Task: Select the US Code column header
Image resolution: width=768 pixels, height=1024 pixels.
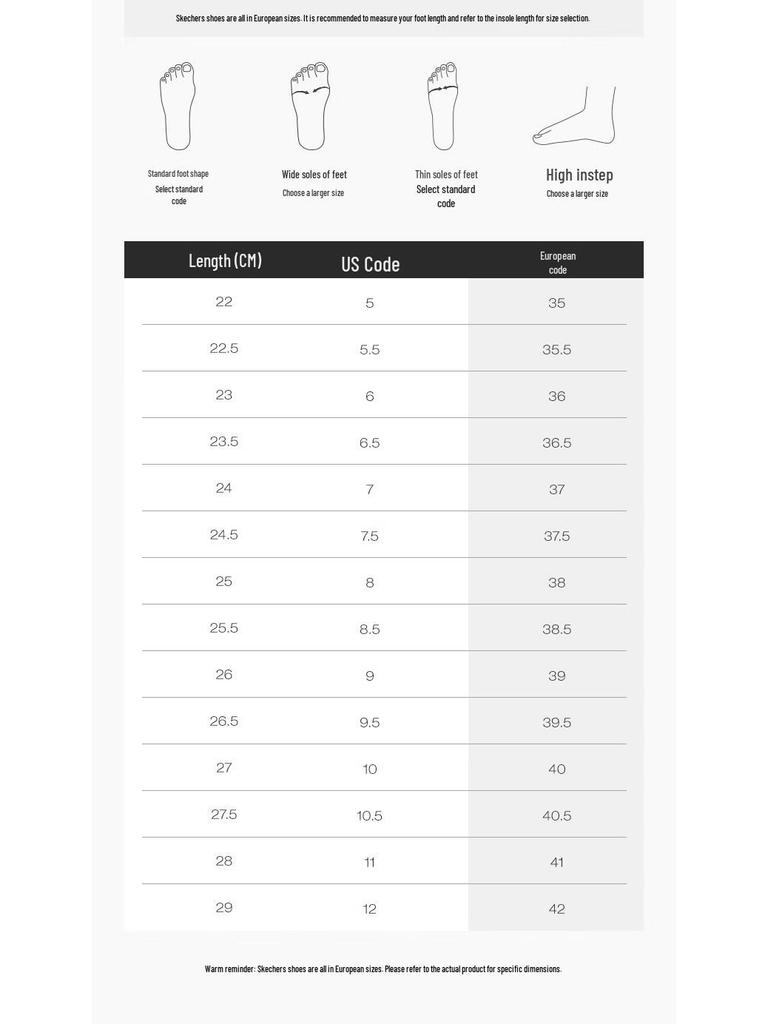Action: coord(370,264)
